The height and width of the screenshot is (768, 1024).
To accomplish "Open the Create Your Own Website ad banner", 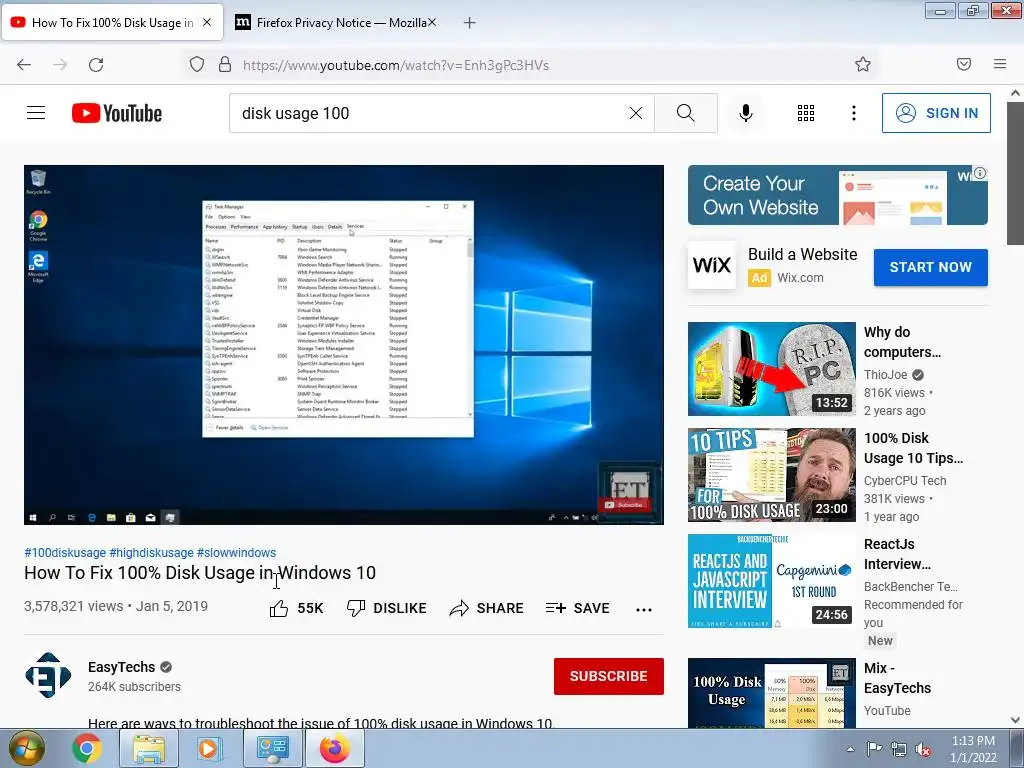I will click(x=837, y=195).
